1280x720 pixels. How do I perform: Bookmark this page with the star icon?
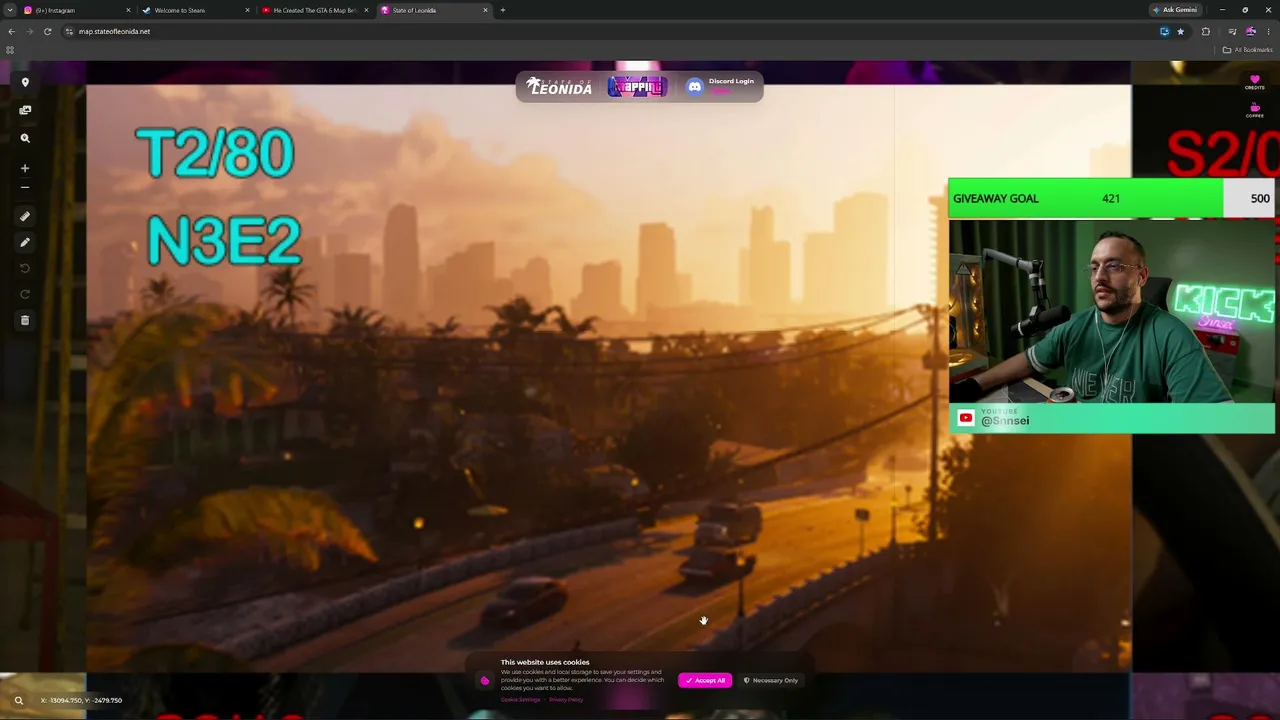pos(1180,31)
